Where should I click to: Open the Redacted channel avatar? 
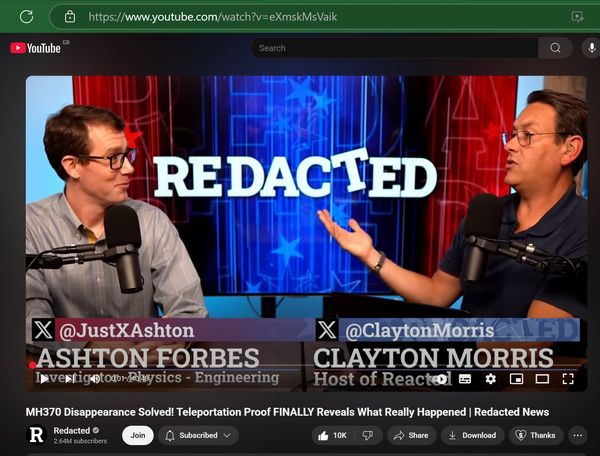click(x=36, y=435)
